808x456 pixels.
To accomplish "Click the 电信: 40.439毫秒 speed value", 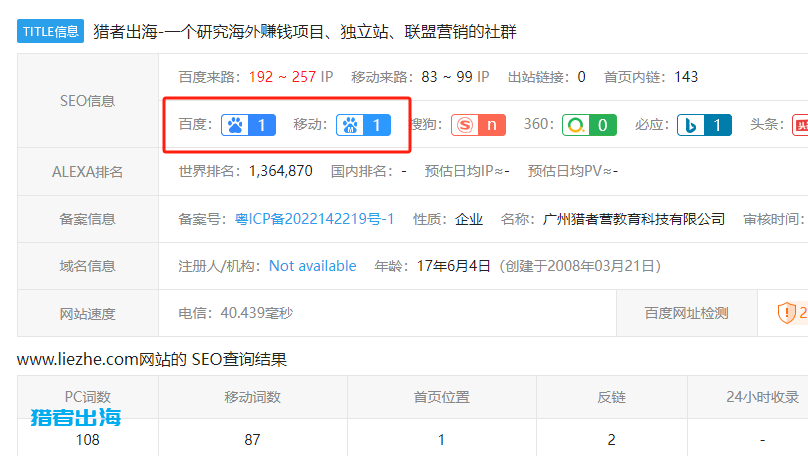I will click(x=235, y=313).
